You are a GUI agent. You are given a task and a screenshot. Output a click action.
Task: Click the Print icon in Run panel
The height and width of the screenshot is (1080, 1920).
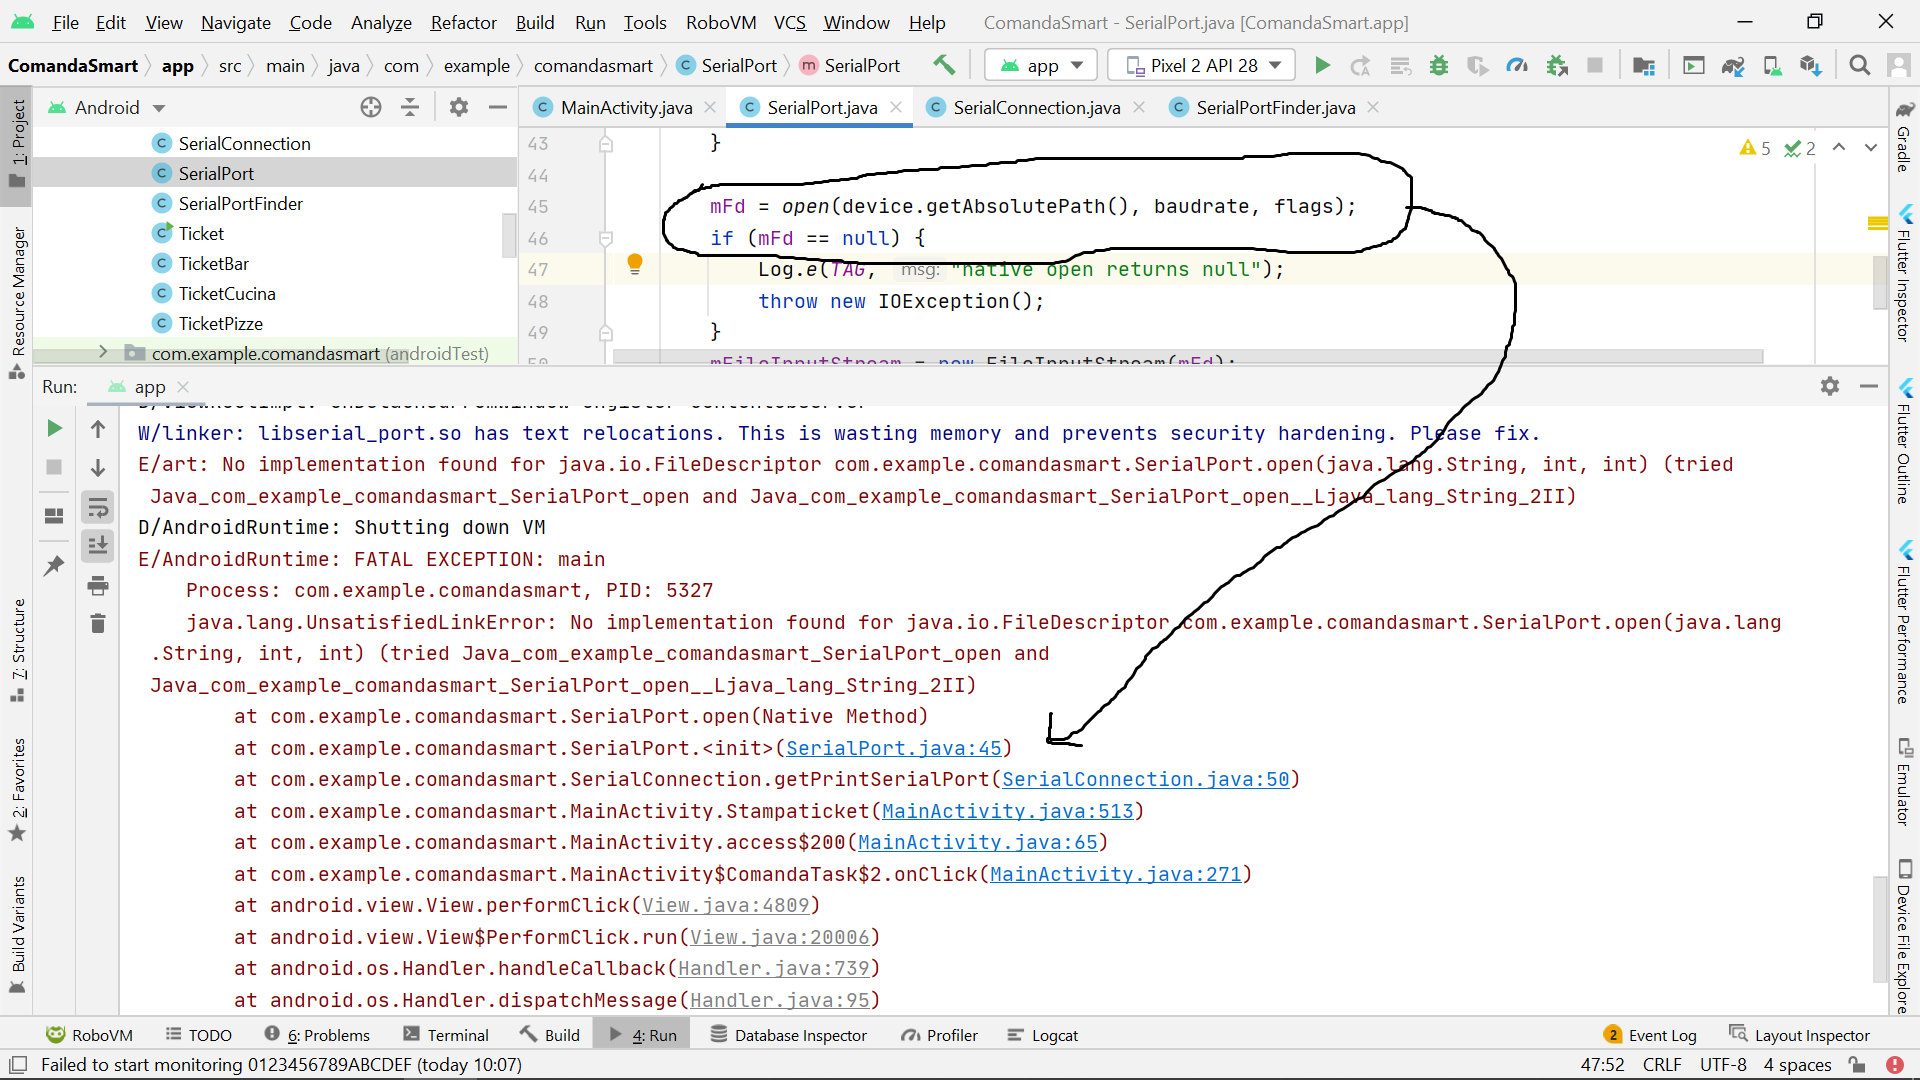click(x=98, y=586)
